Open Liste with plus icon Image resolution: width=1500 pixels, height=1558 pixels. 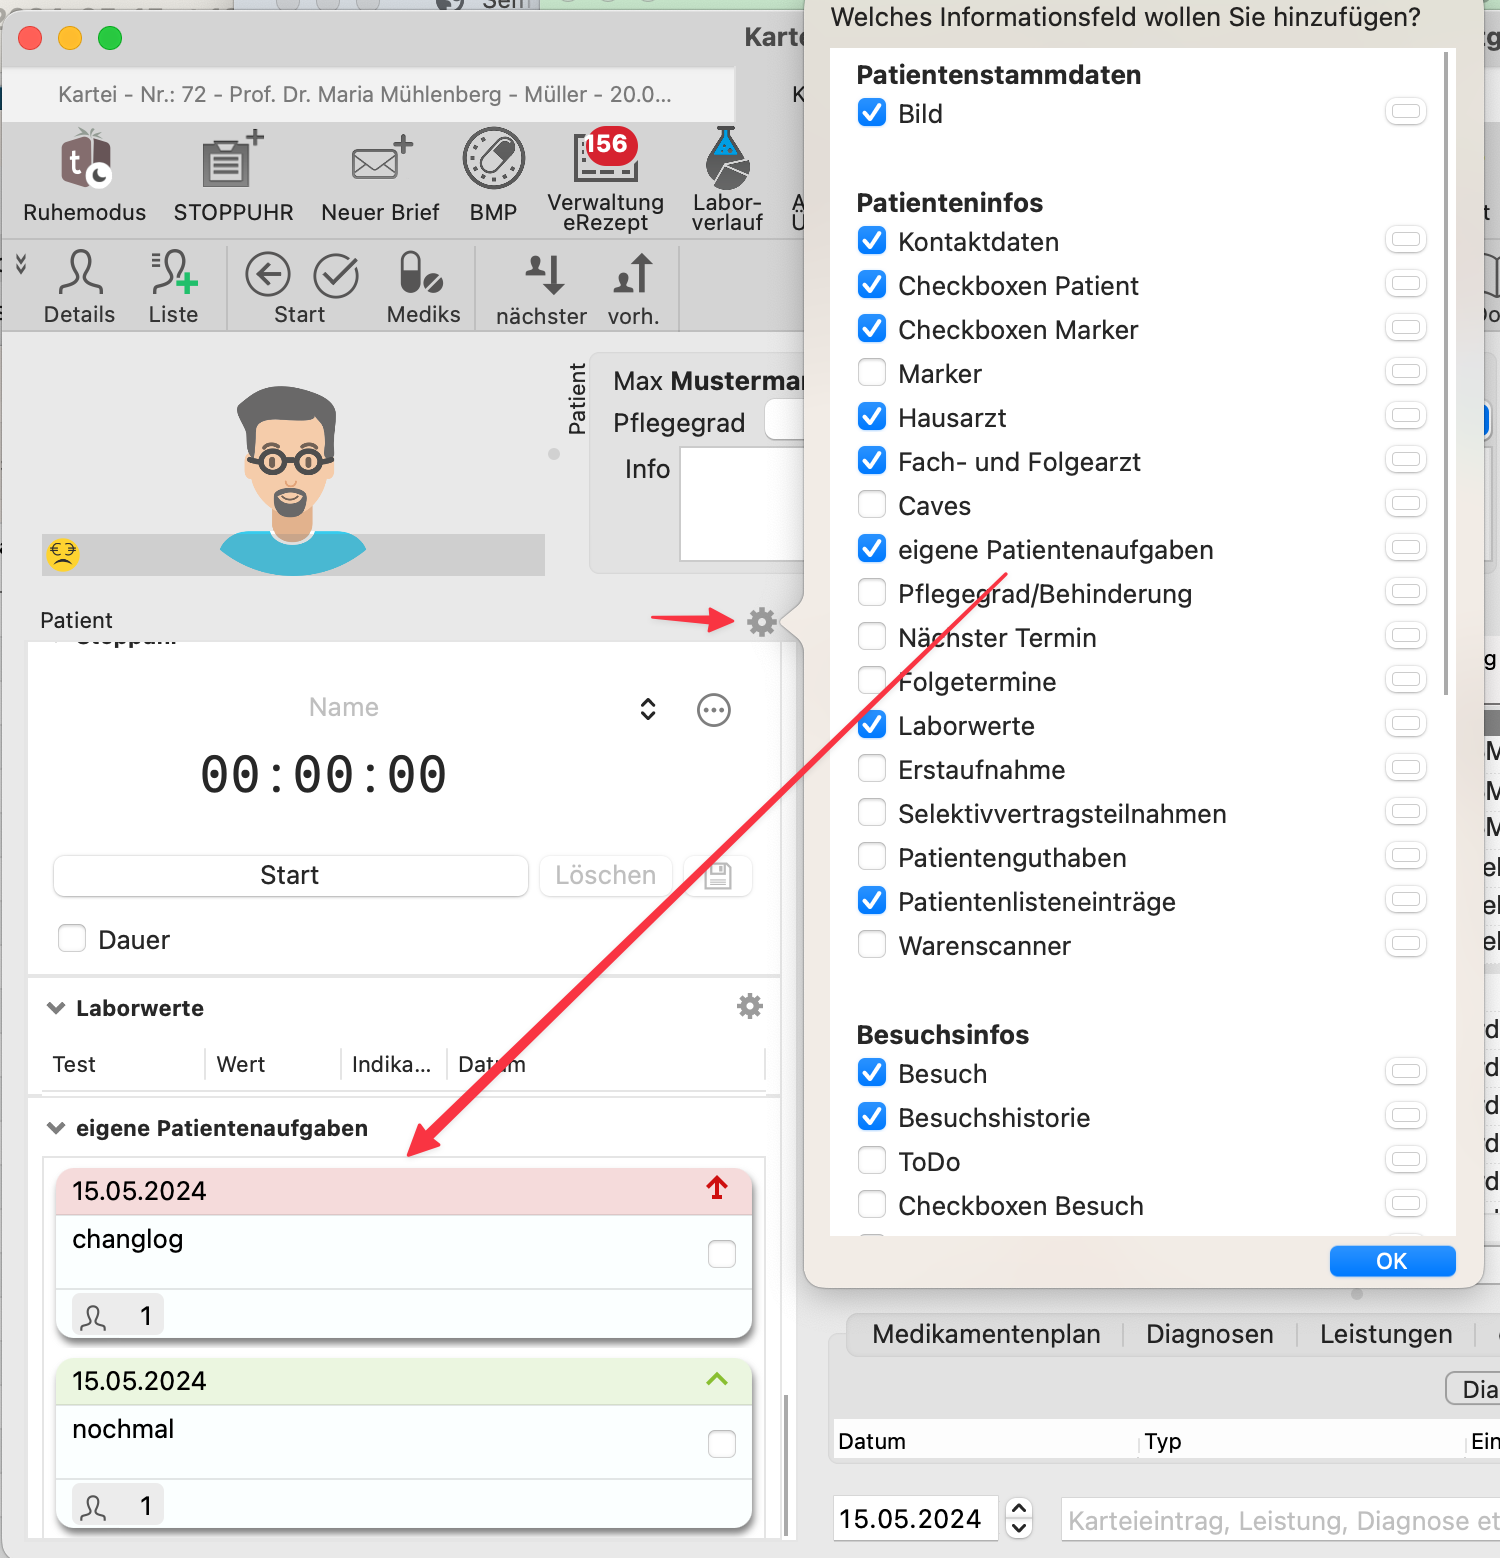(x=174, y=287)
